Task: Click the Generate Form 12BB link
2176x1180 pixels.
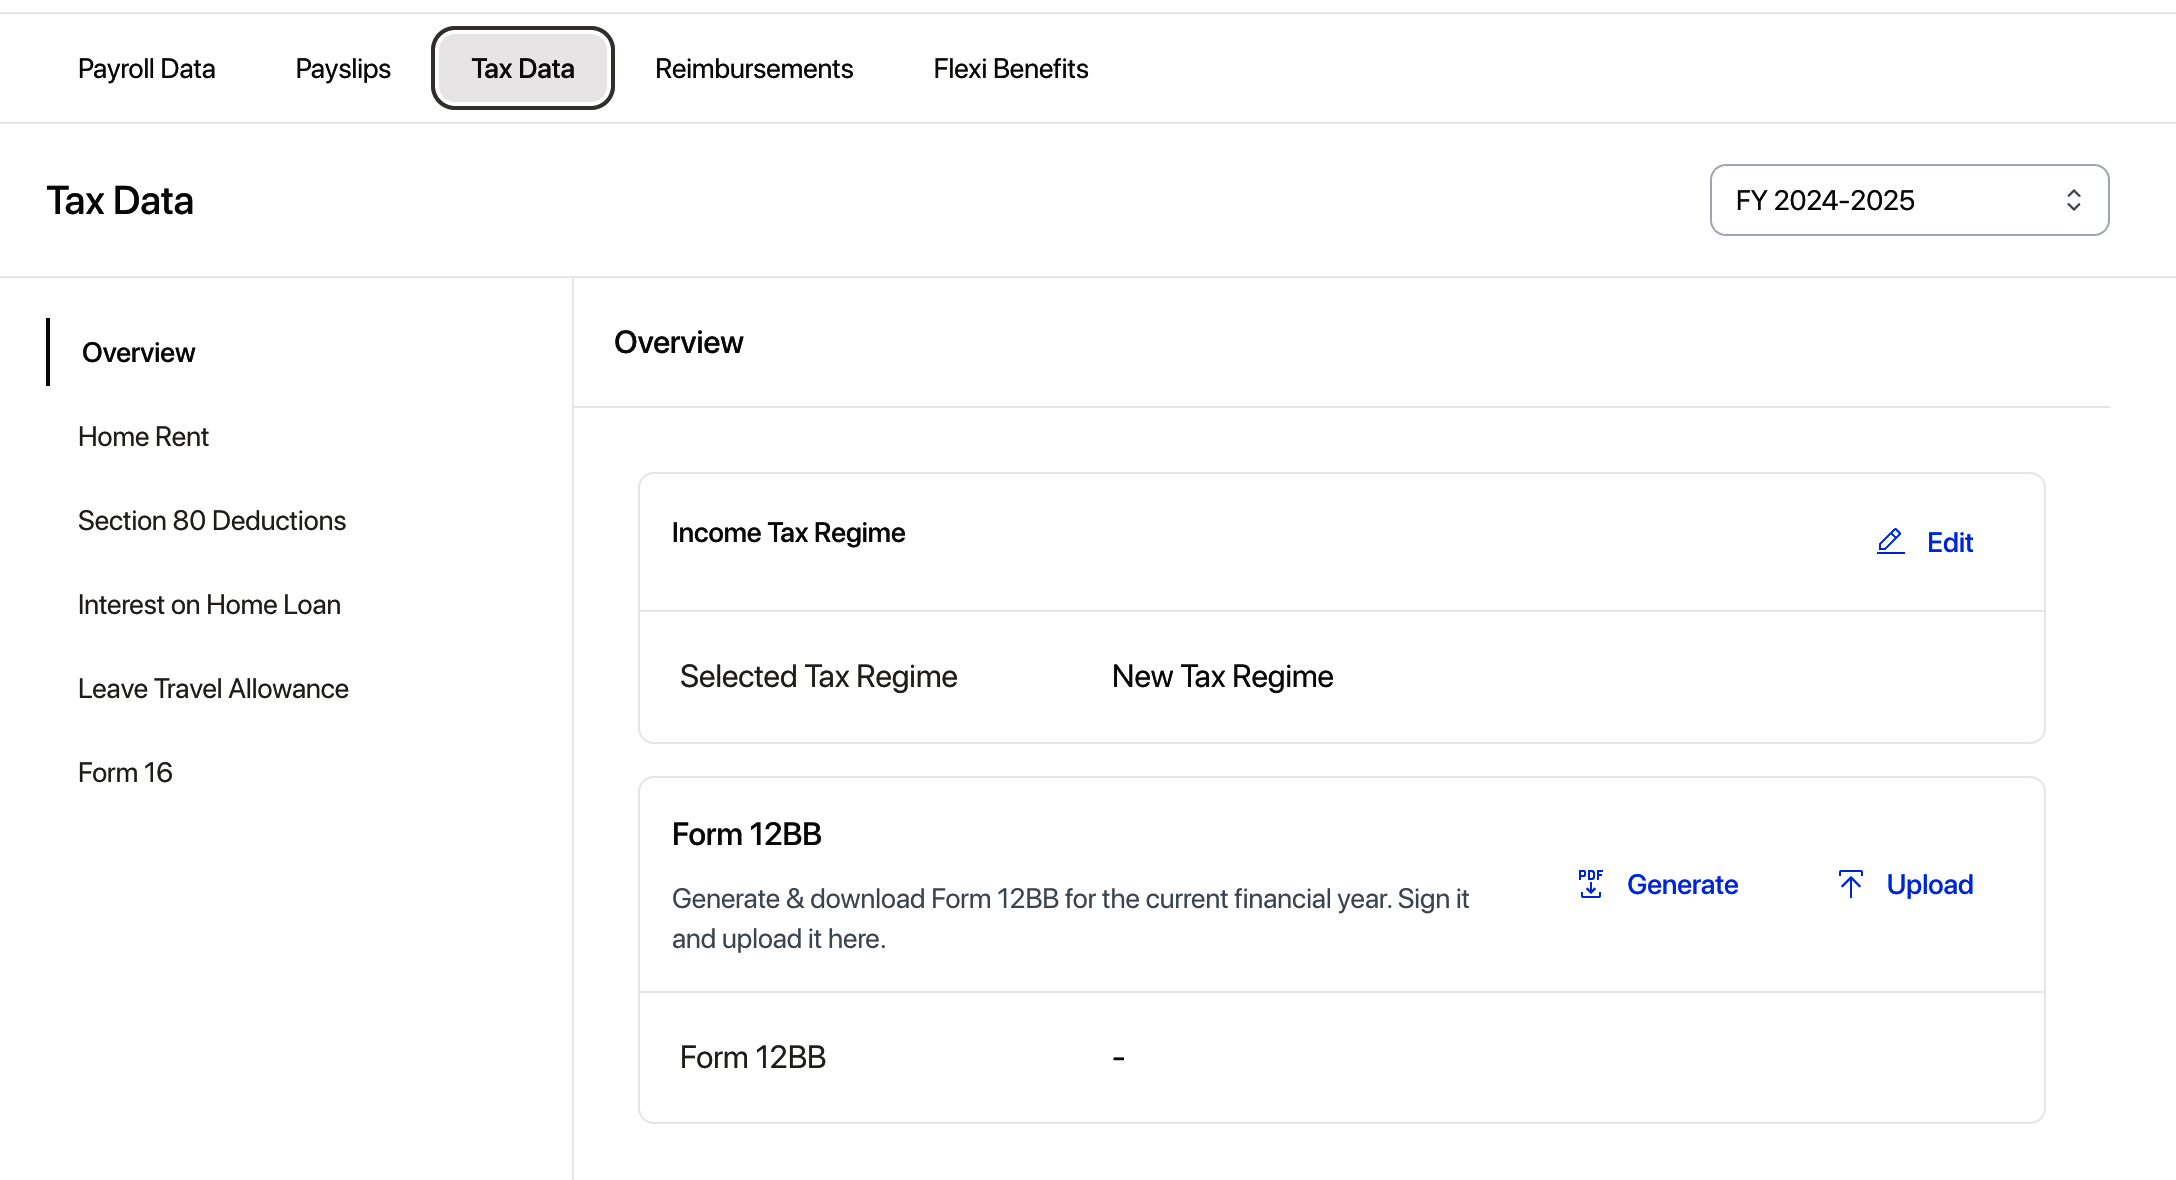Action: pos(1682,884)
